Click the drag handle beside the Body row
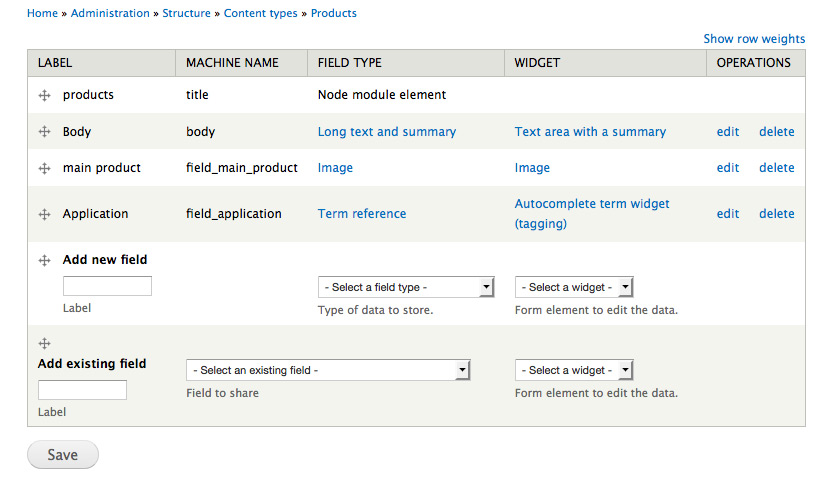Screen dimensions: 832x482 click(x=45, y=132)
